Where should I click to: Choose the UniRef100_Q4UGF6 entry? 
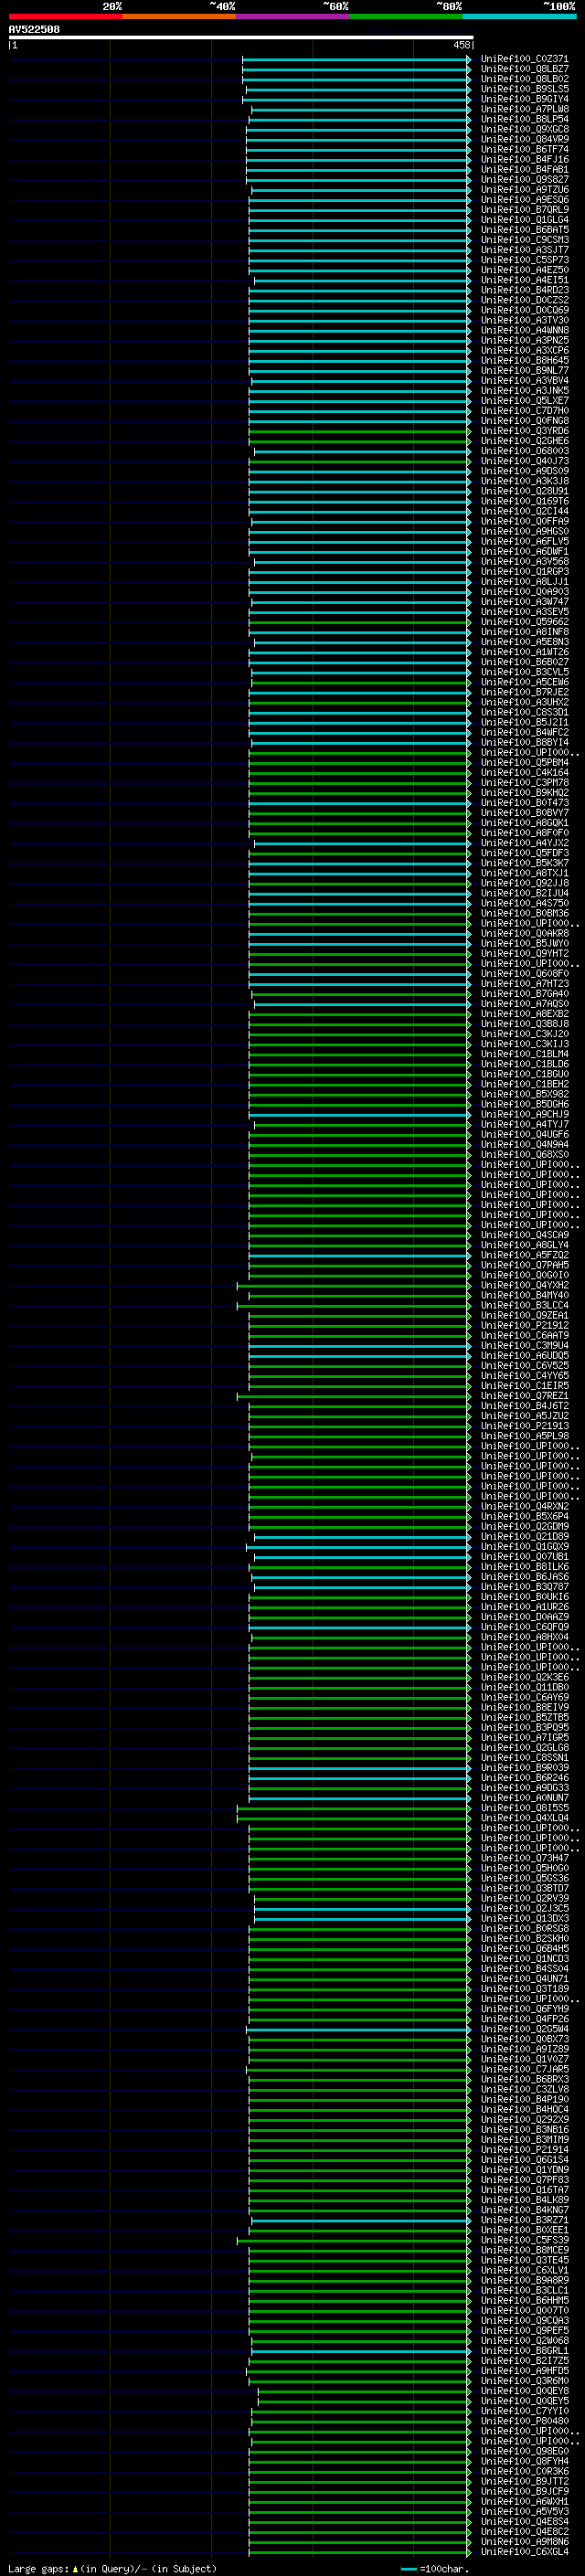(524, 1134)
